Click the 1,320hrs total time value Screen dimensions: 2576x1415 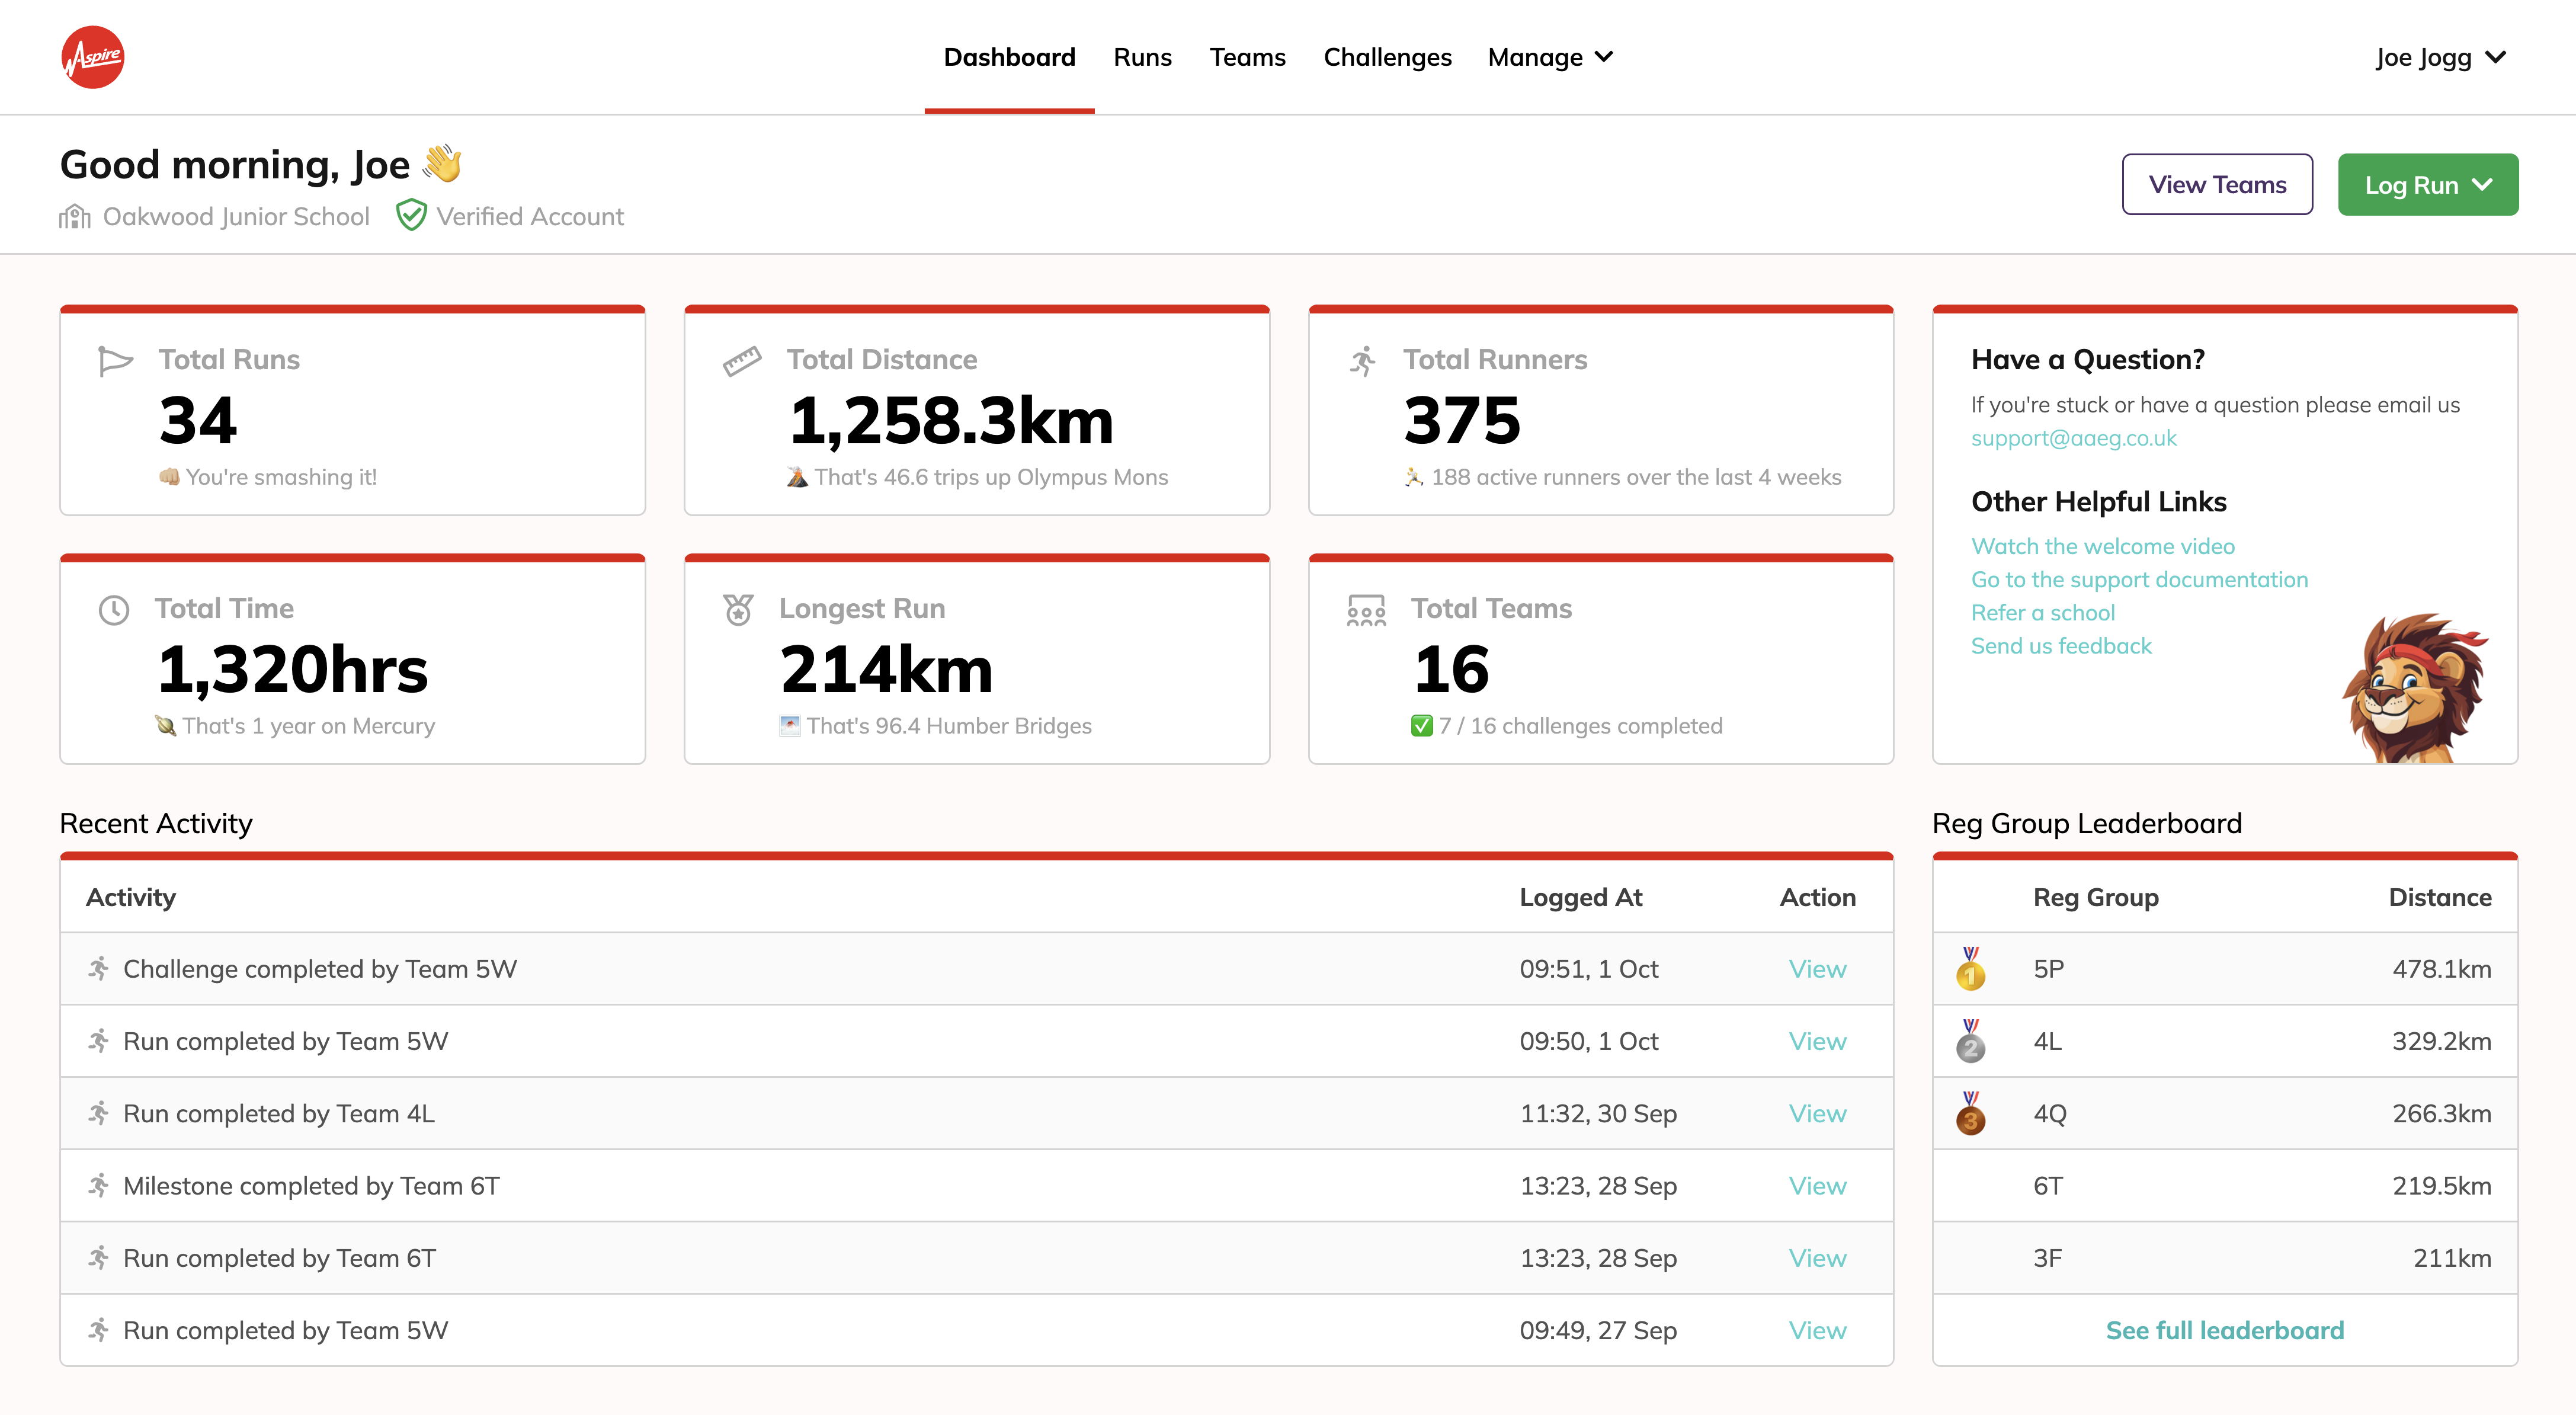point(292,669)
